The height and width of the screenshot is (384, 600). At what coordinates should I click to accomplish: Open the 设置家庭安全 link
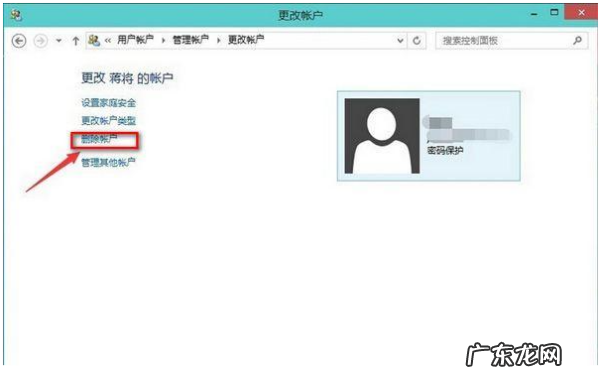click(109, 103)
